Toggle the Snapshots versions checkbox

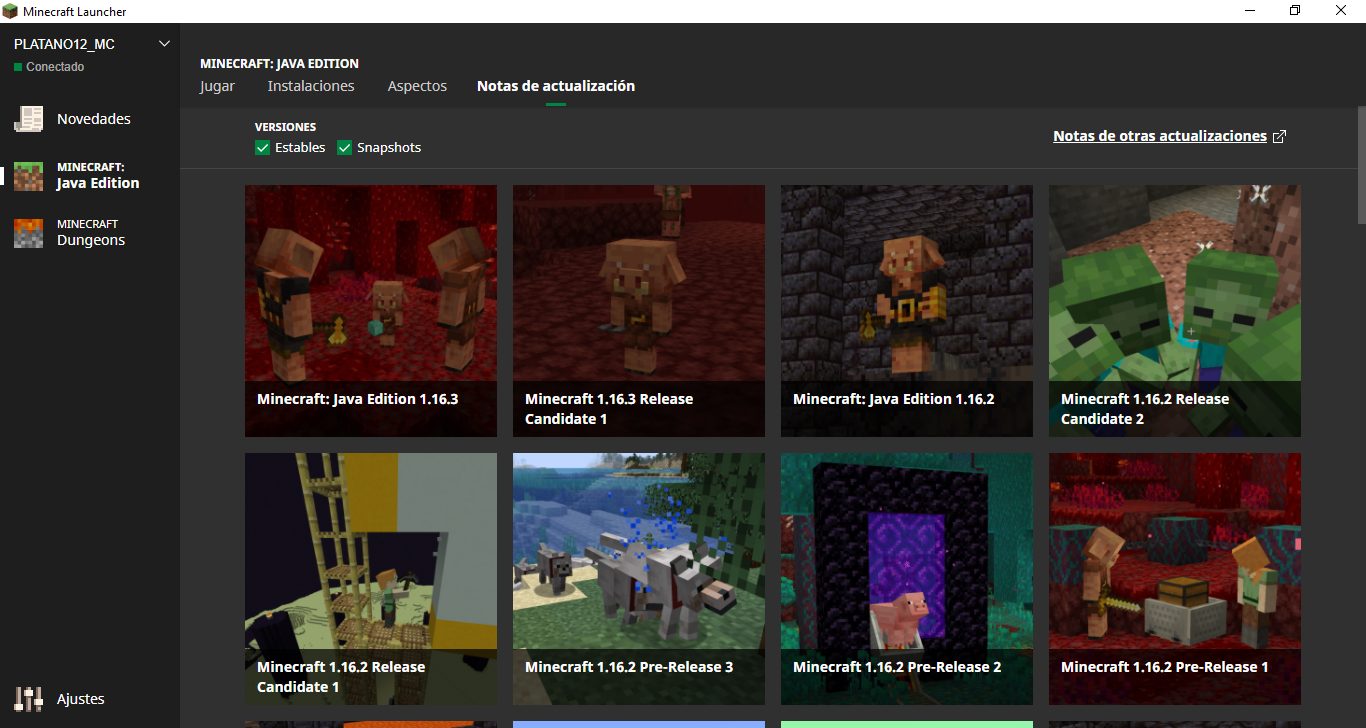point(345,148)
